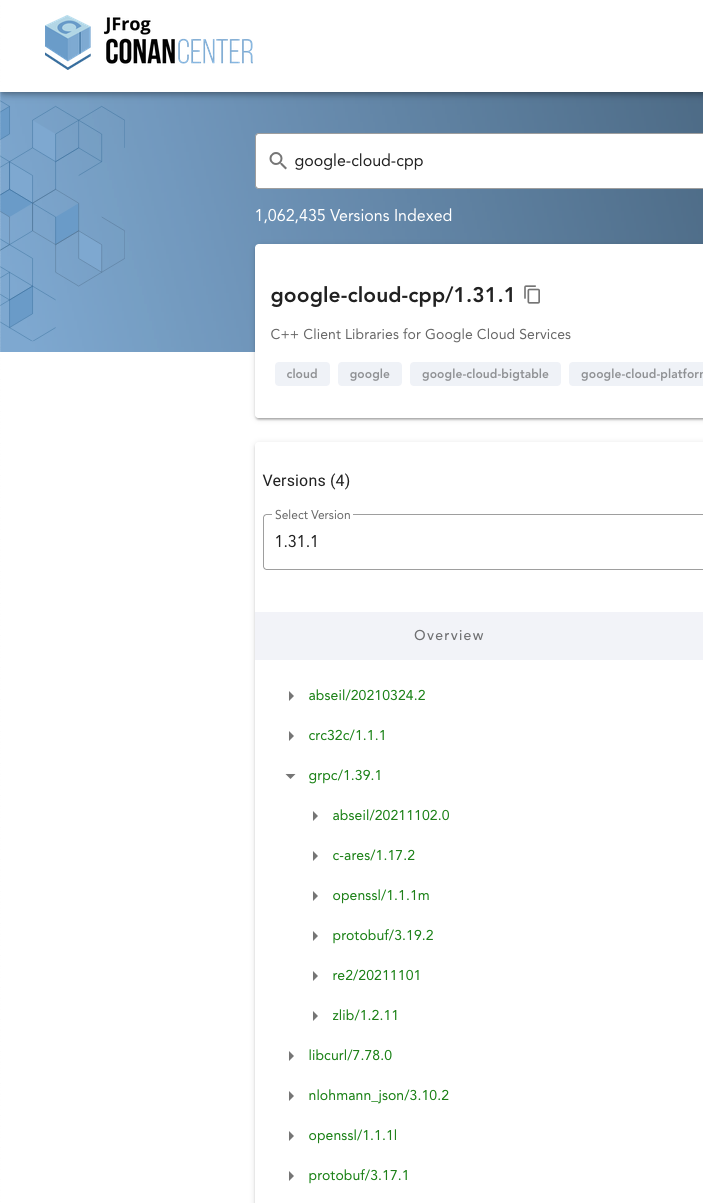The height and width of the screenshot is (1203, 703).
Task: Click the JFrog Conan Center logo
Action: pyautogui.click(x=147, y=42)
